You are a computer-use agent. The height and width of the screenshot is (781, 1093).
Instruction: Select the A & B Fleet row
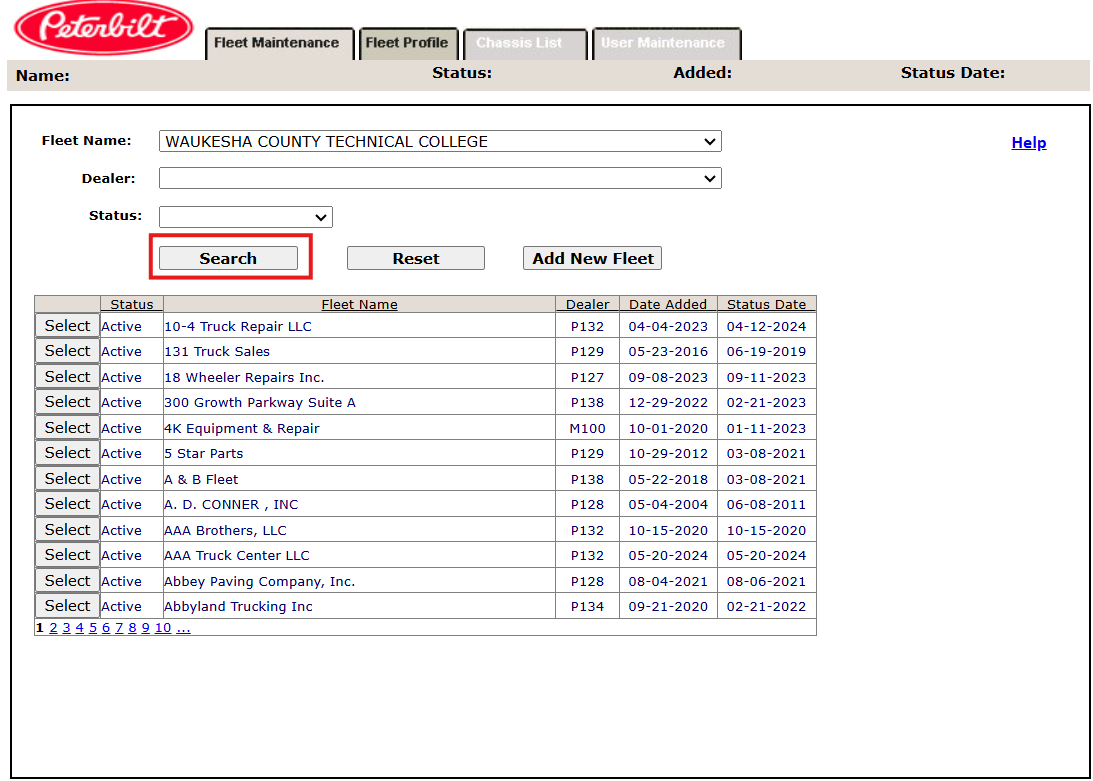tap(68, 478)
